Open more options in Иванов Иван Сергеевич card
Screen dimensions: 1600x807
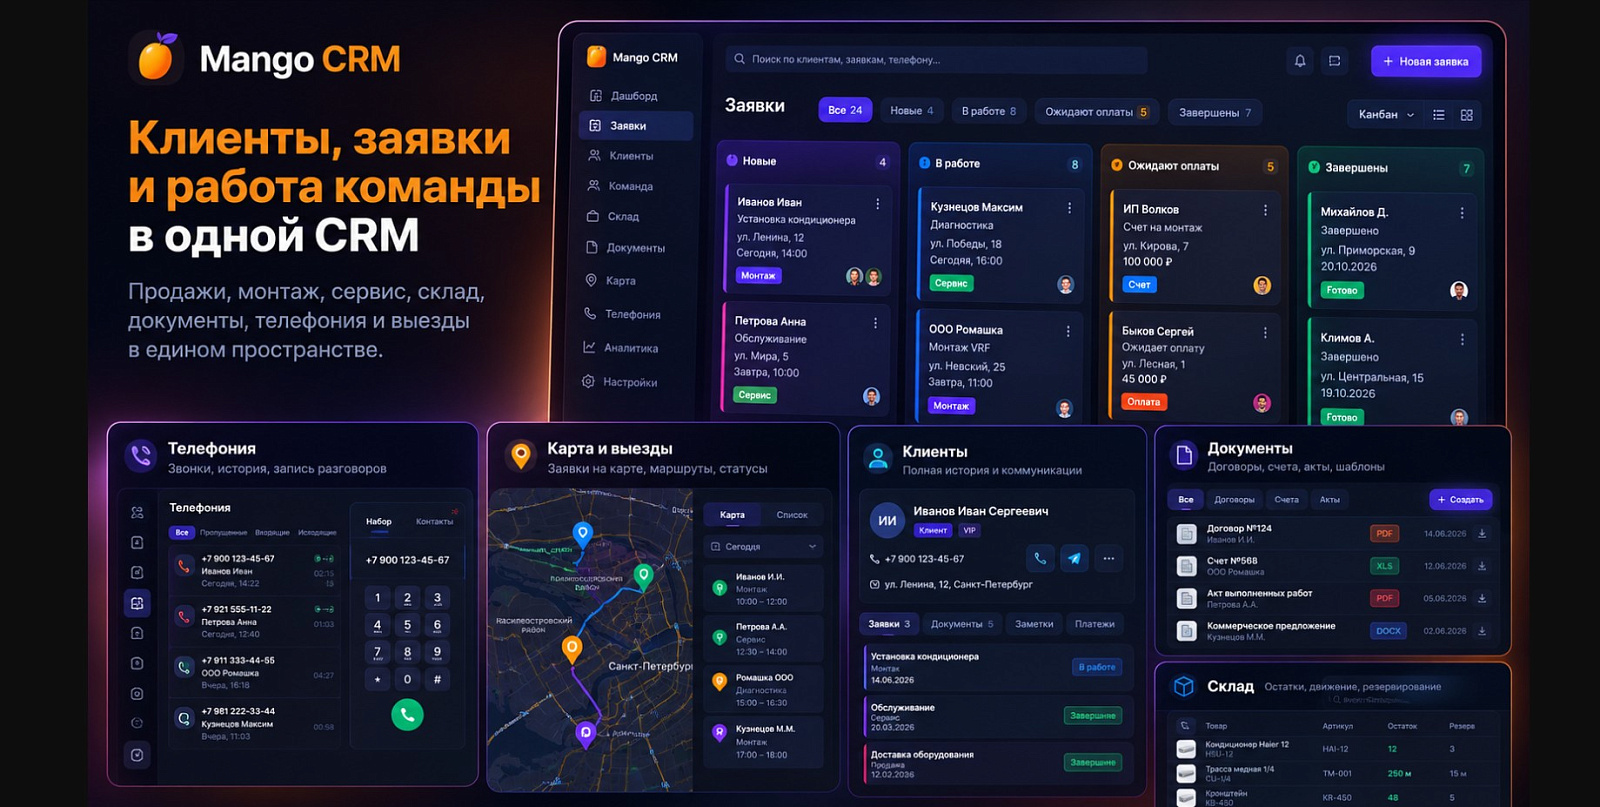coord(1108,559)
